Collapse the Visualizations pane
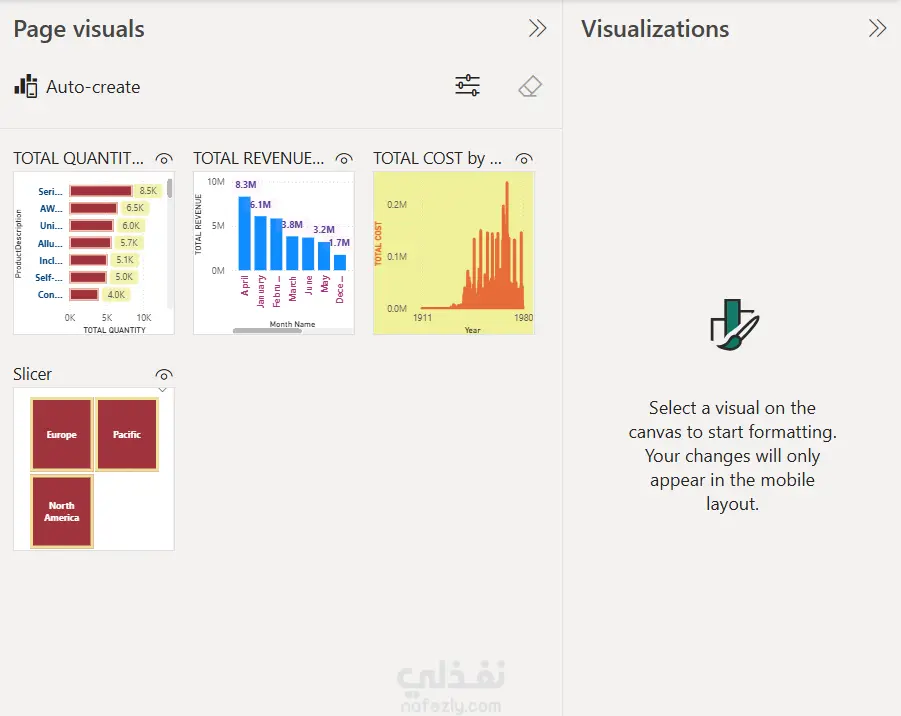 tap(877, 29)
